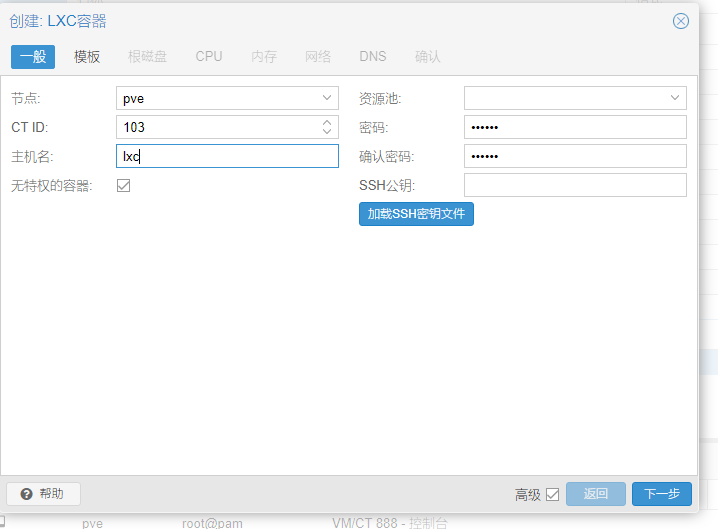Click the SSH public key input field
This screenshot has height=529, width=718.
(575, 185)
